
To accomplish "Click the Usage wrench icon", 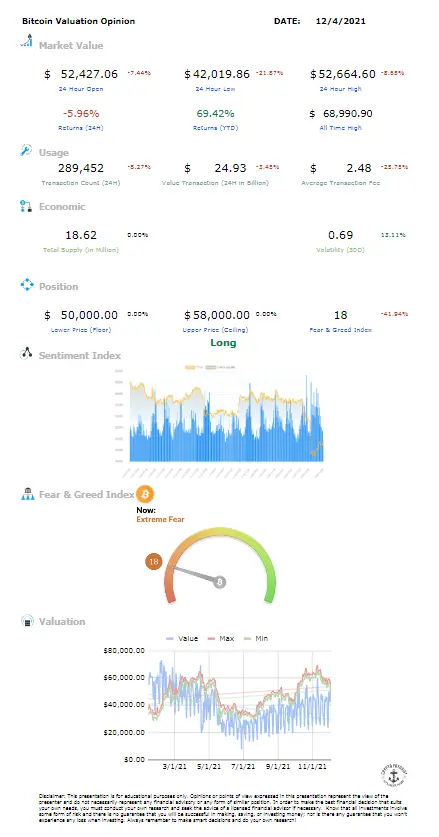I will [x=27, y=151].
